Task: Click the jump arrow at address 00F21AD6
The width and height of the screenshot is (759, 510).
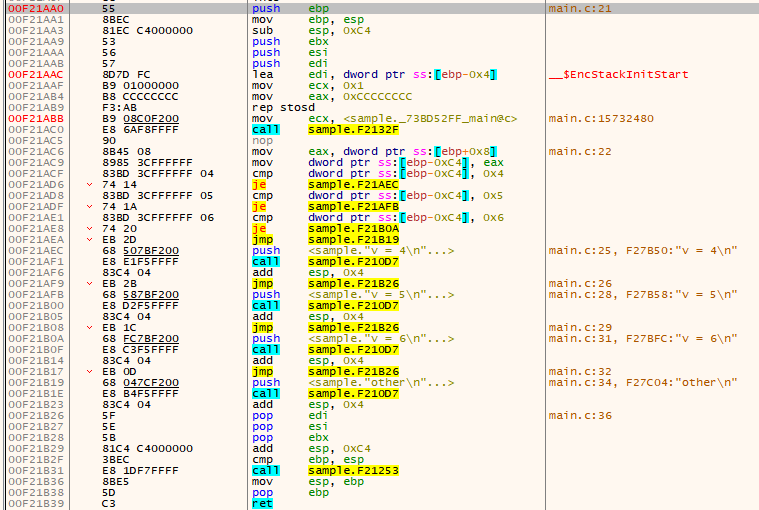Action: coord(89,185)
